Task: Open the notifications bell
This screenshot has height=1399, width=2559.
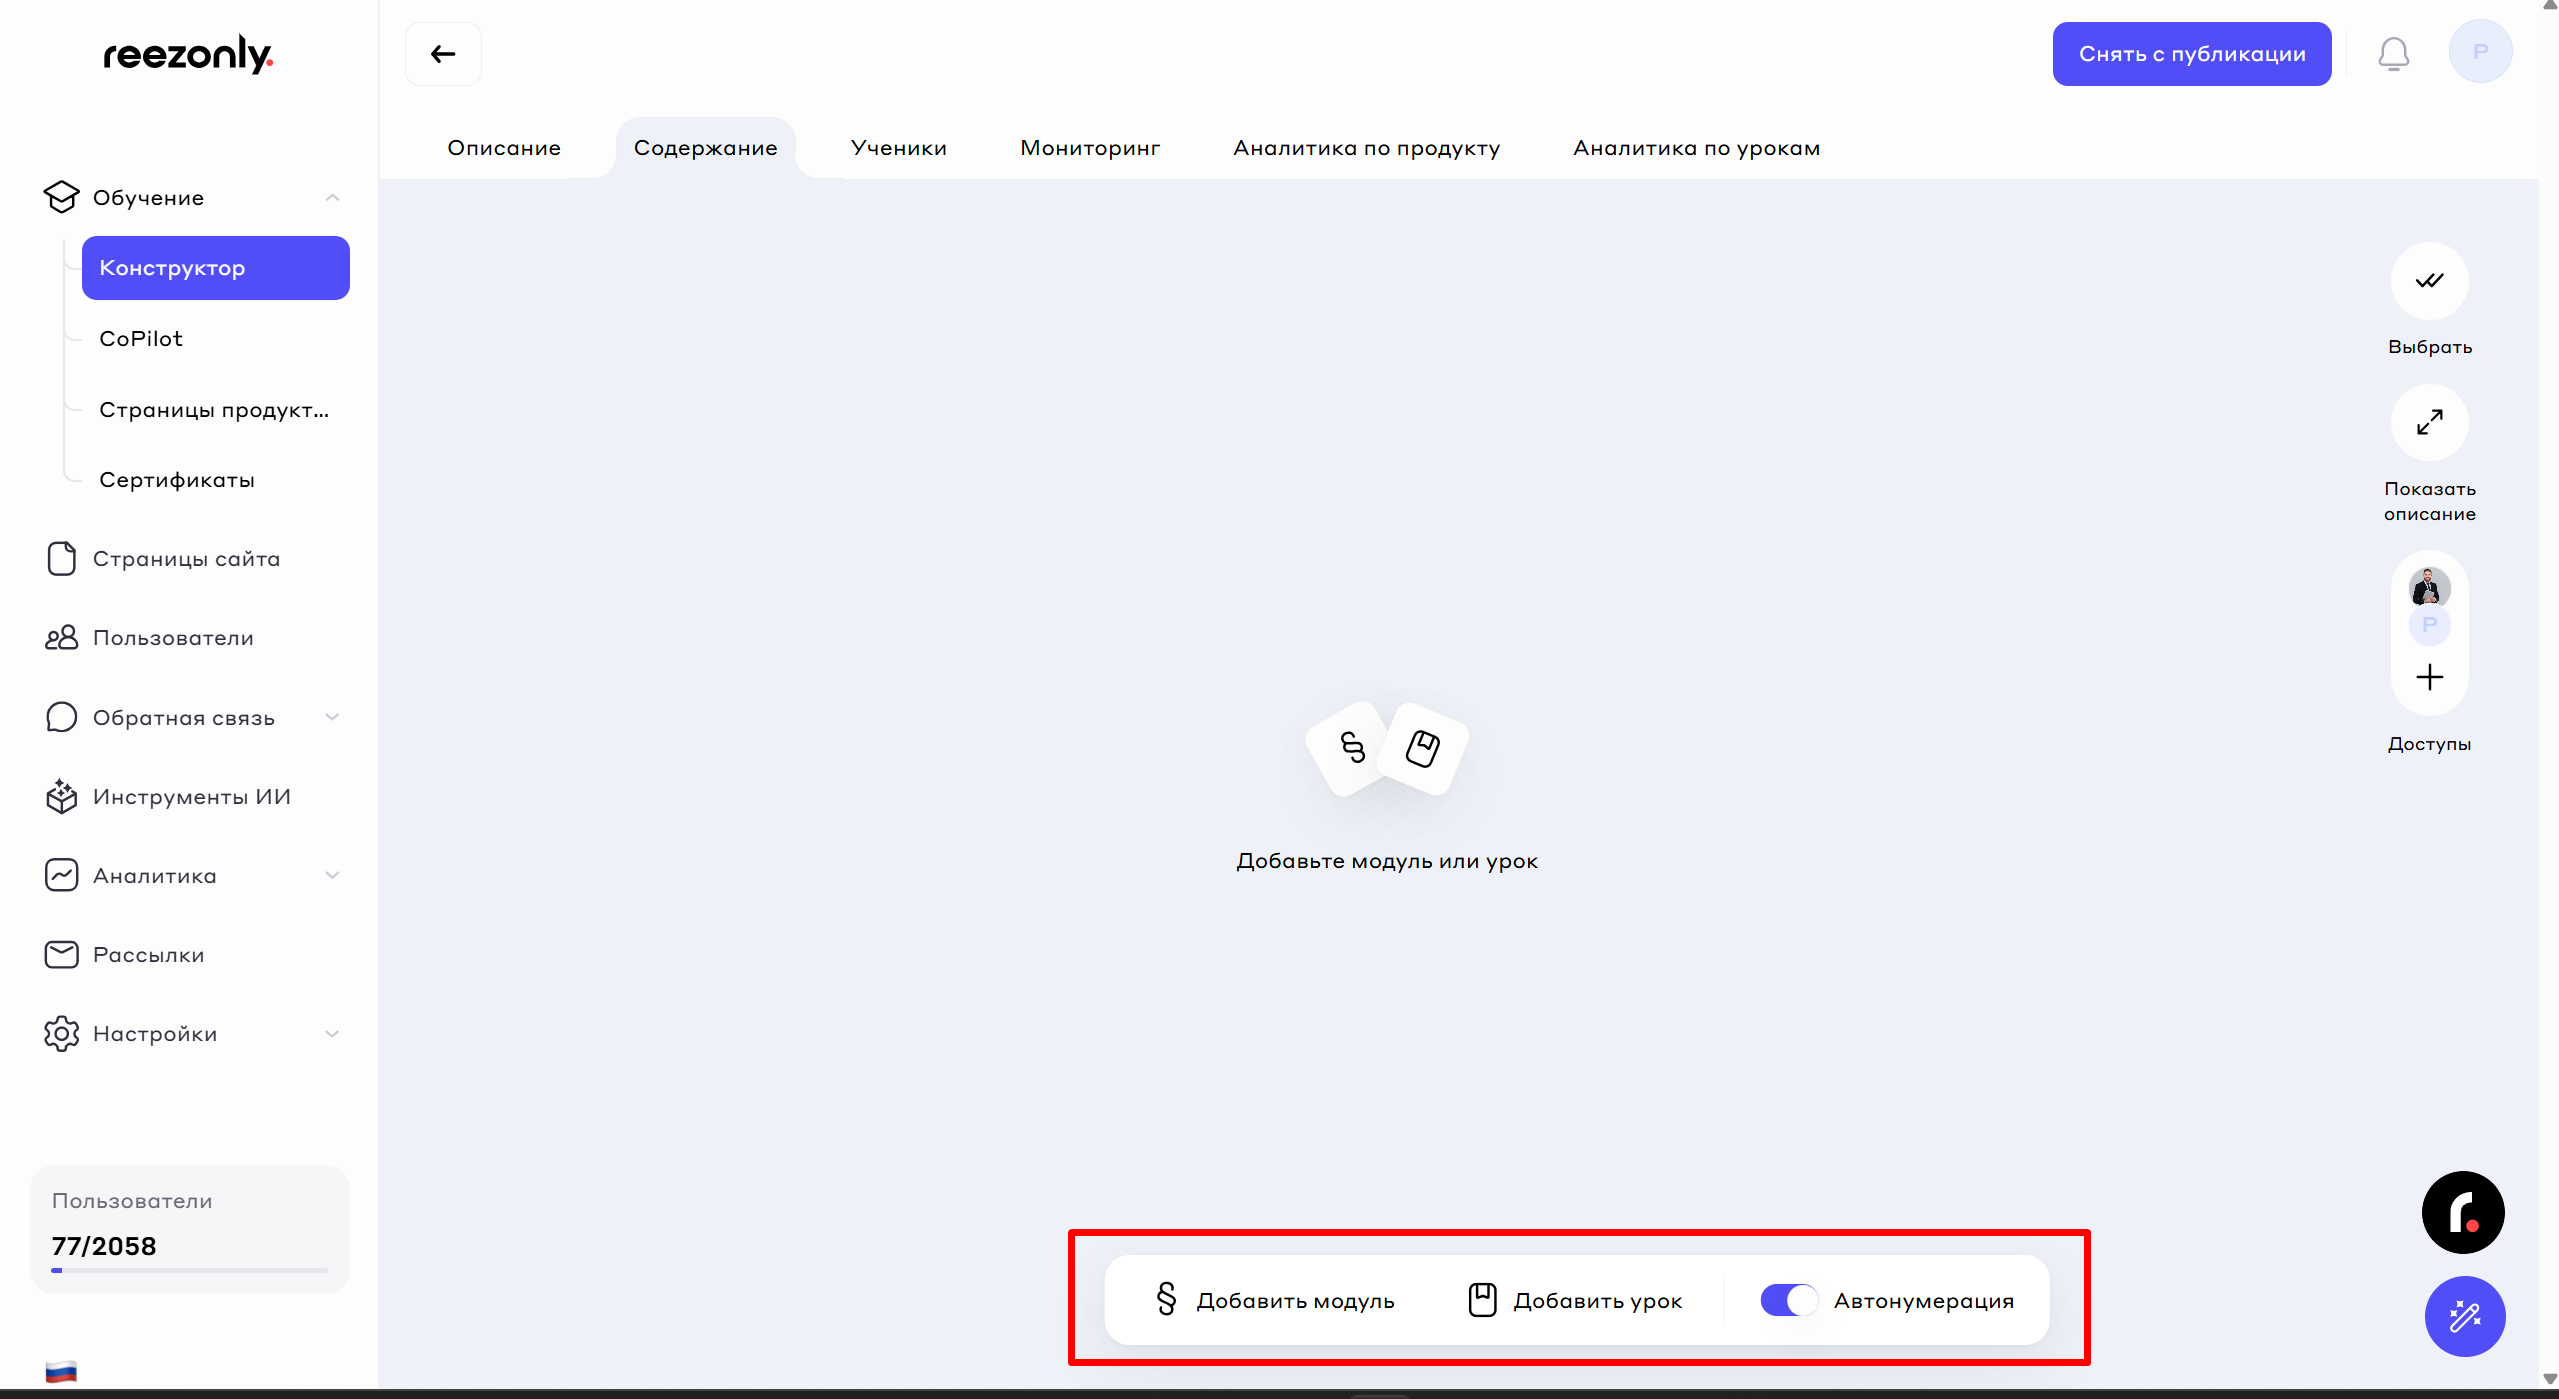Action: click(2393, 54)
